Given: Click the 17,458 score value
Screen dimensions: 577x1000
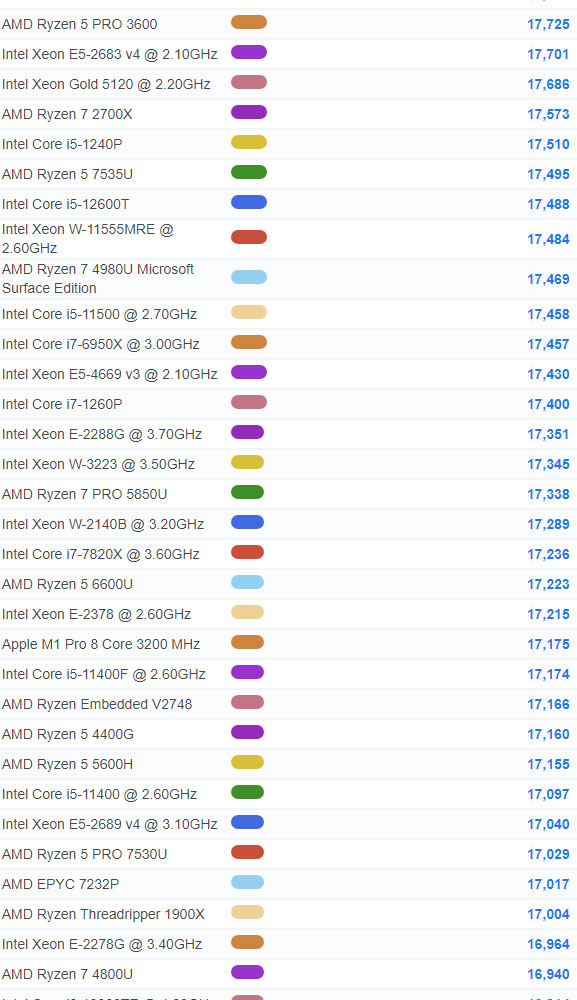Looking at the screenshot, I should [x=548, y=314].
